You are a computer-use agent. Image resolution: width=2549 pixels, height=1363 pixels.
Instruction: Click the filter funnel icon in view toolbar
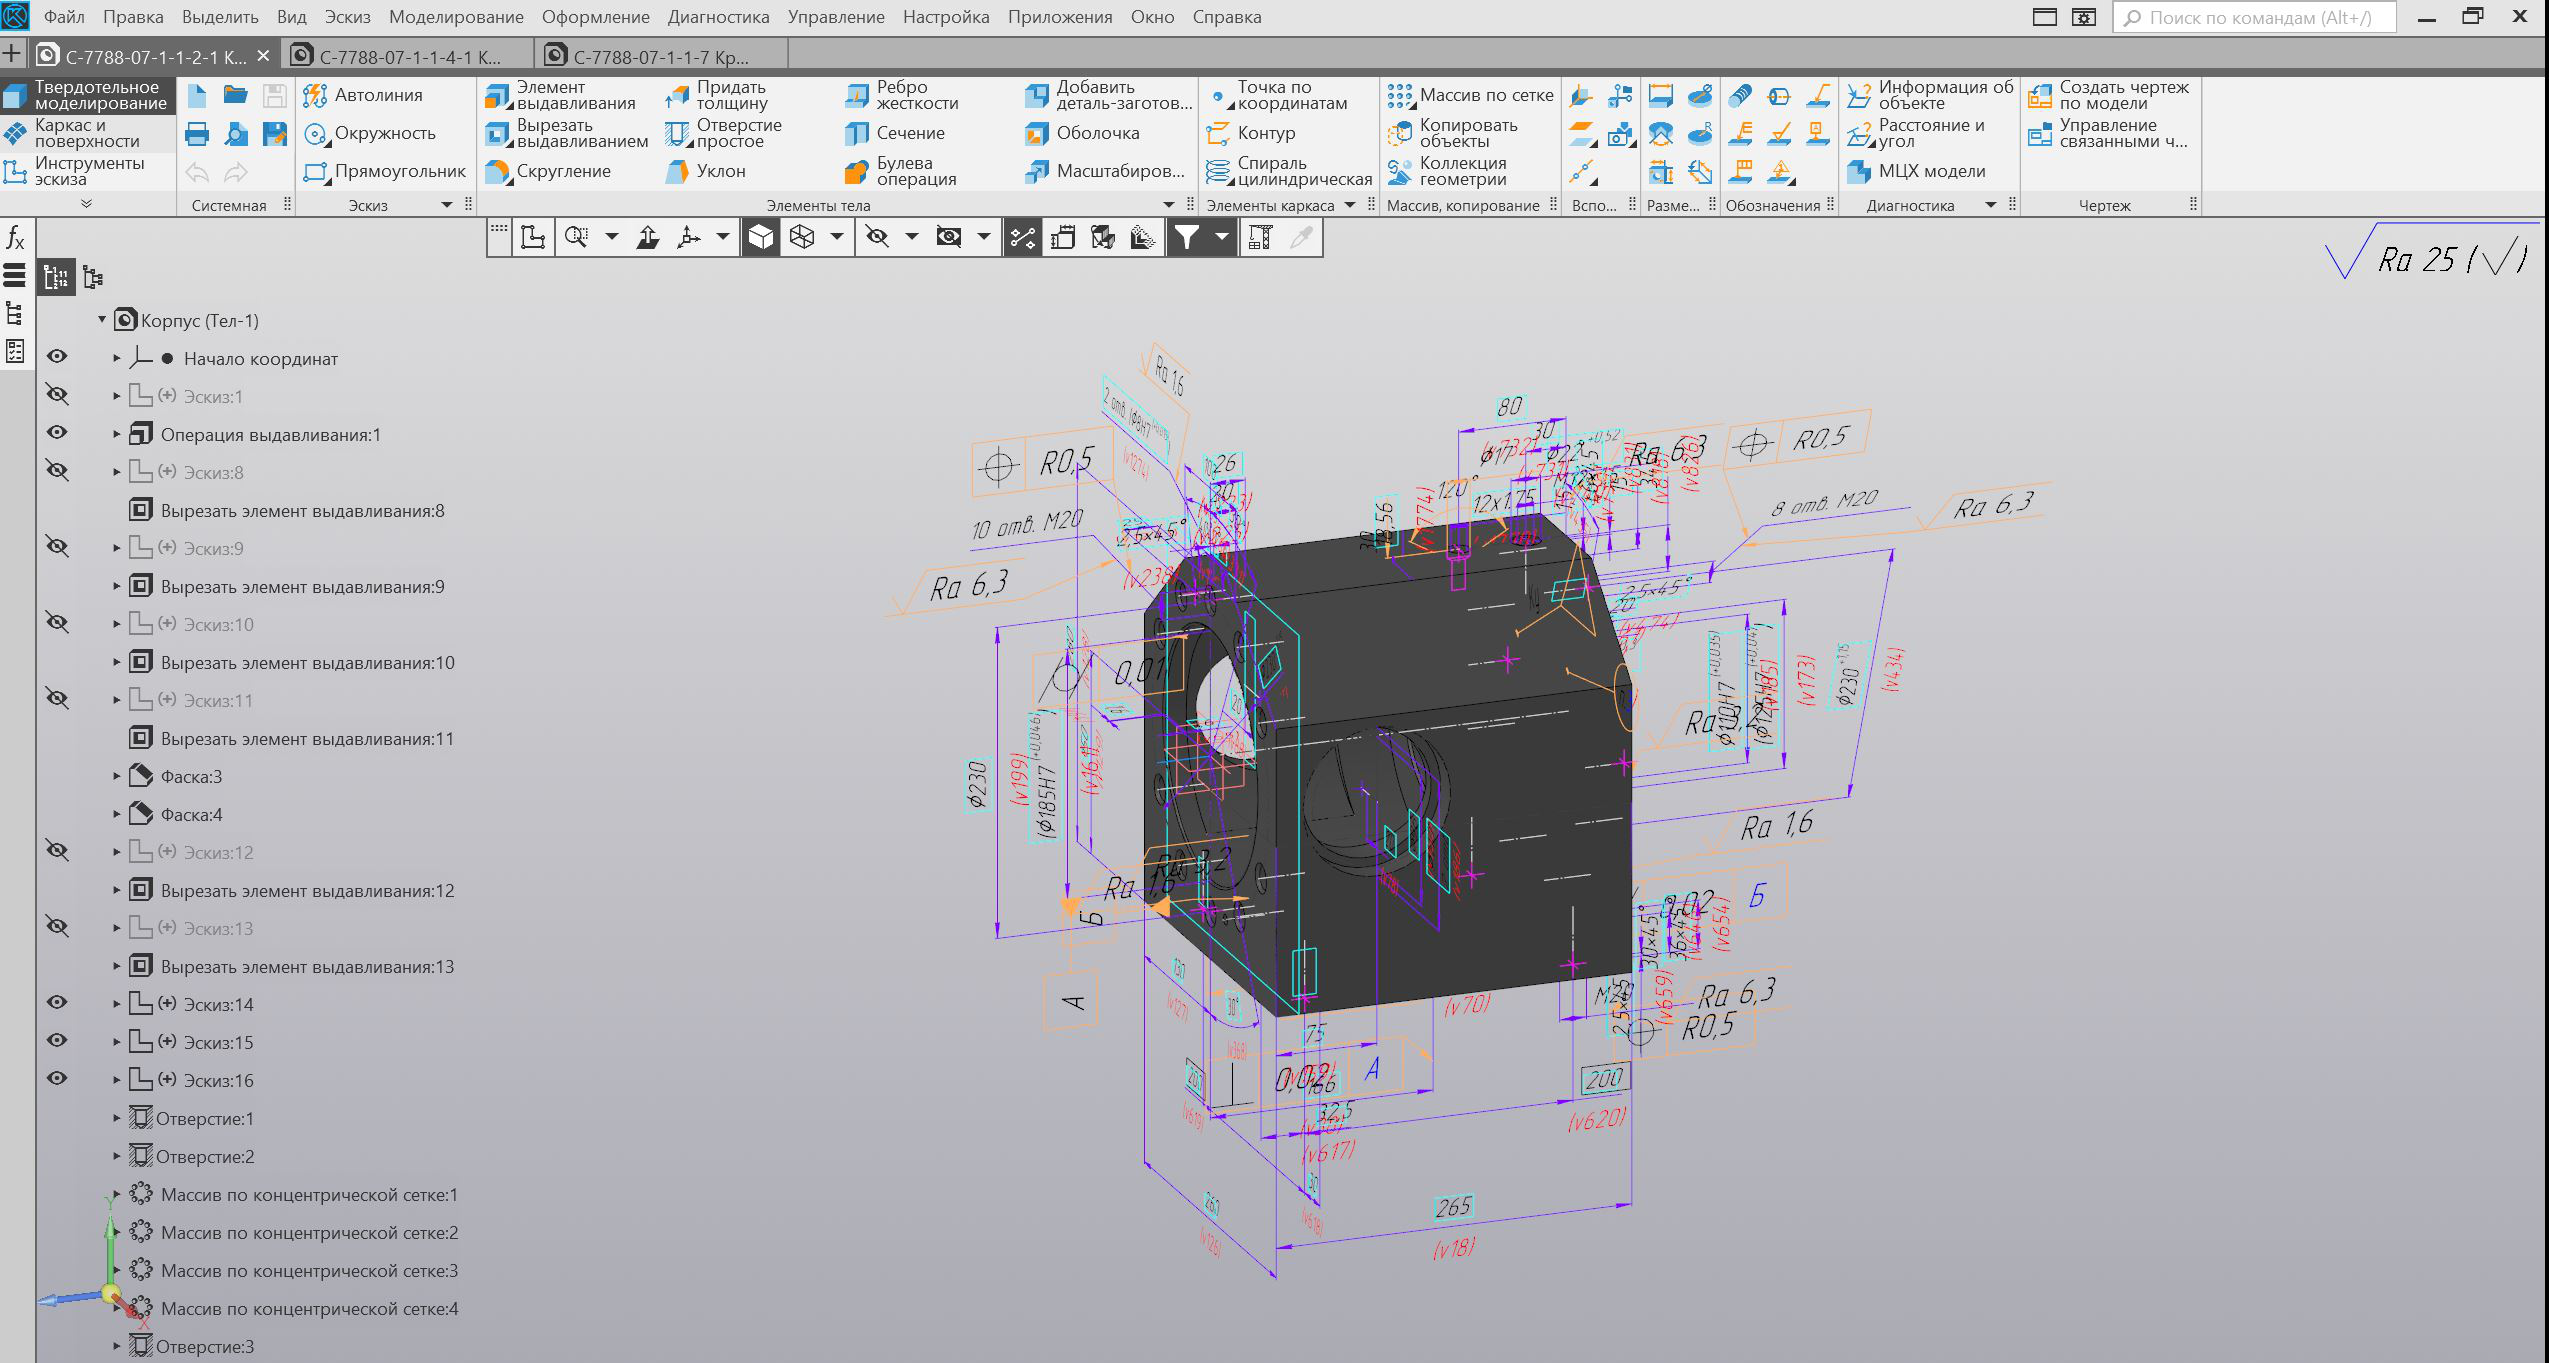[1186, 237]
